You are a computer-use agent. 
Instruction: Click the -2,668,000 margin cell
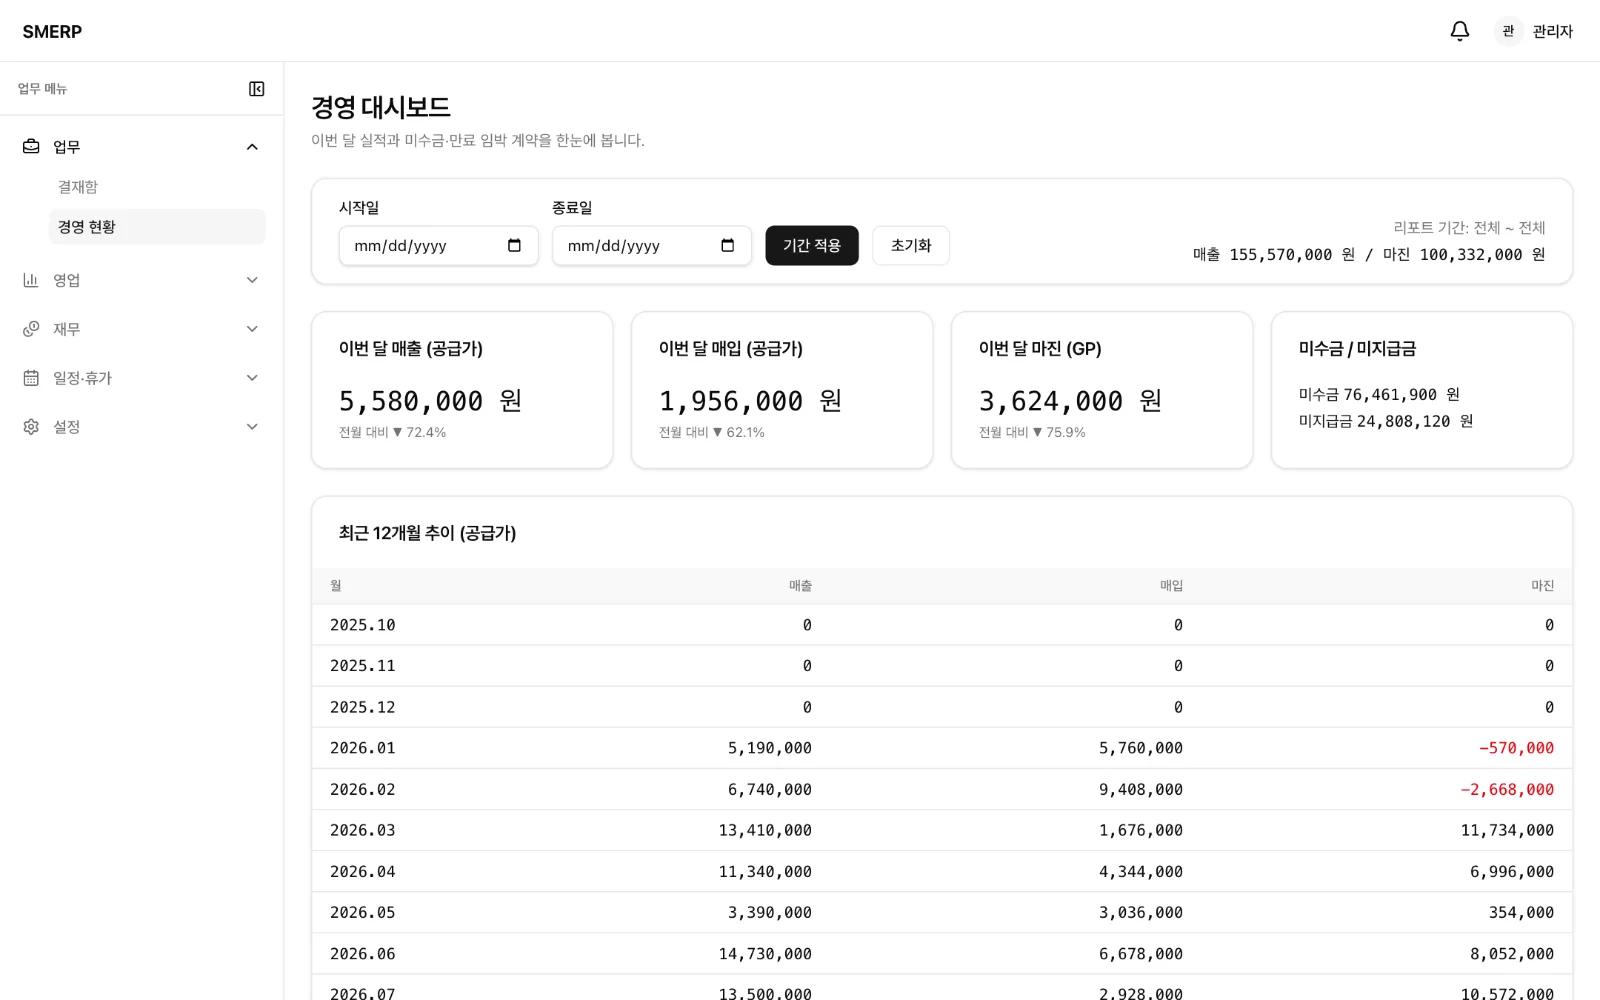coord(1507,790)
